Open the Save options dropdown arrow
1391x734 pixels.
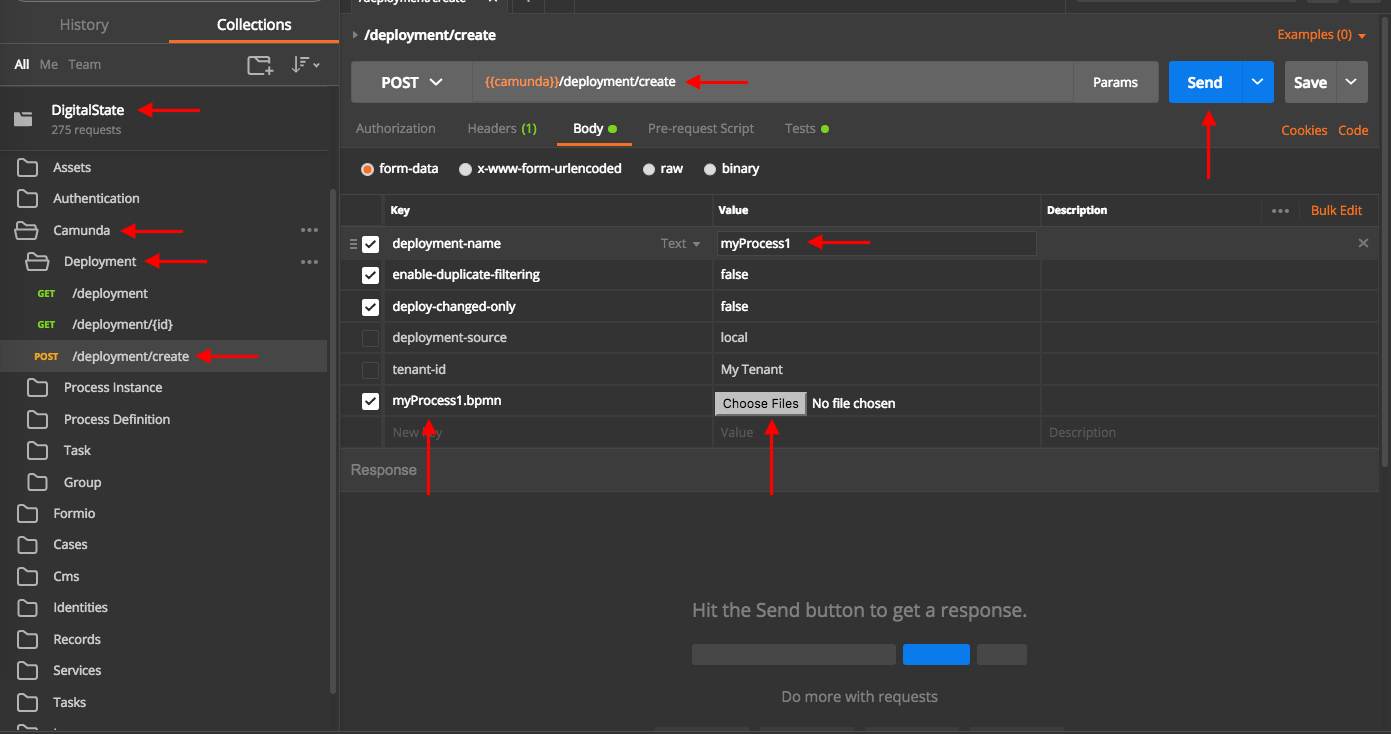pos(1352,82)
